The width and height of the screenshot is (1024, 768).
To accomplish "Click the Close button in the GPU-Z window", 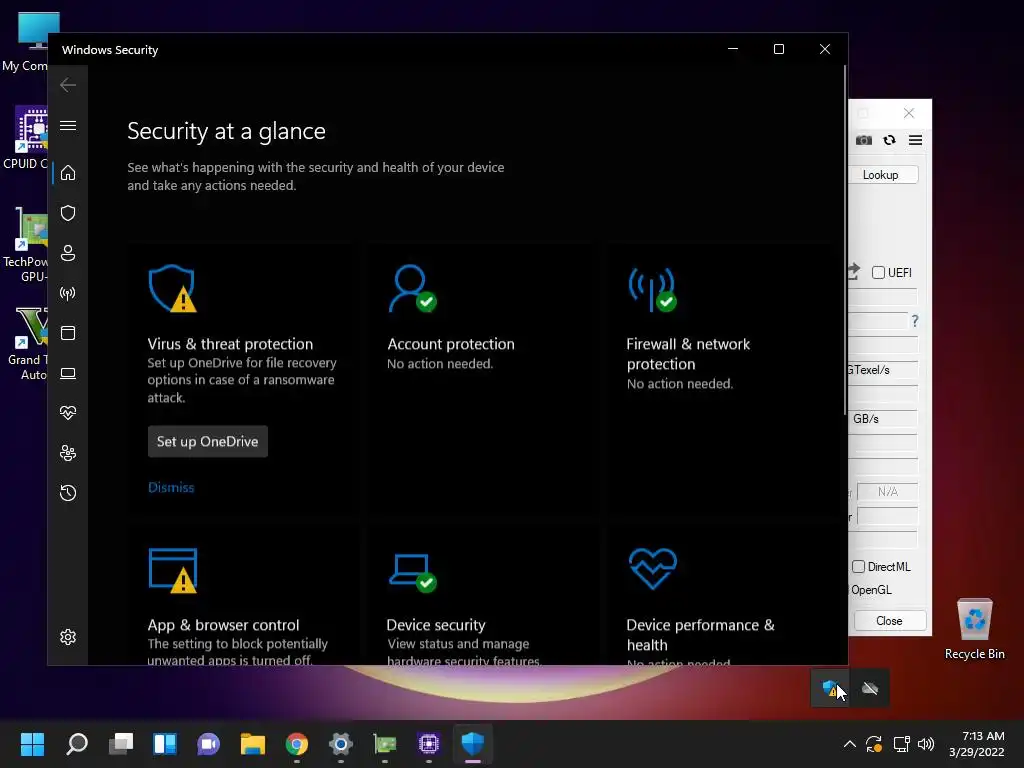I will click(x=889, y=620).
